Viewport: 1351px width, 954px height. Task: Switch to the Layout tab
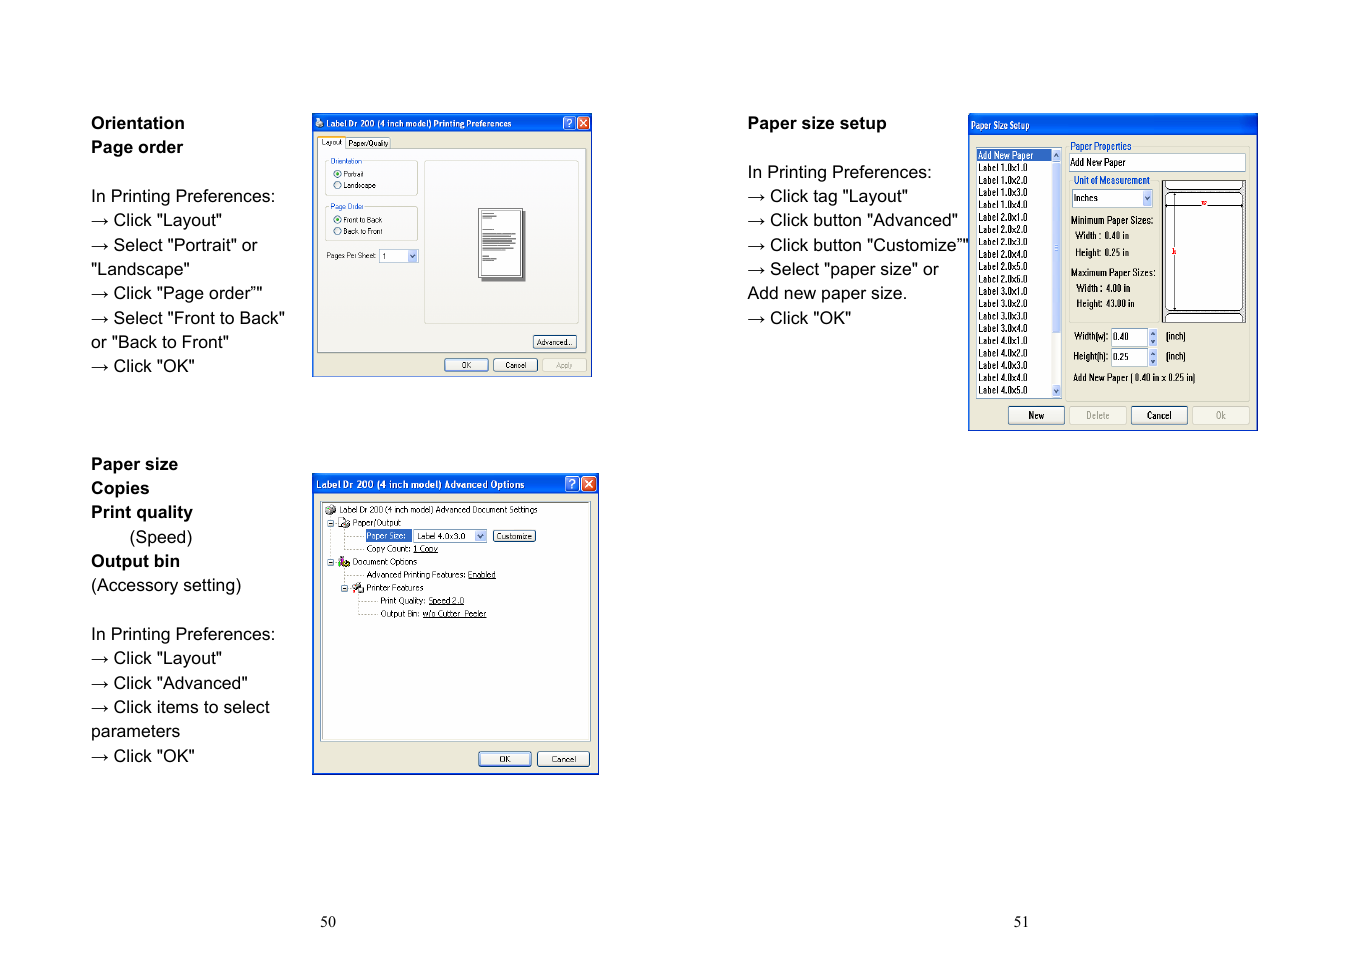point(332,143)
